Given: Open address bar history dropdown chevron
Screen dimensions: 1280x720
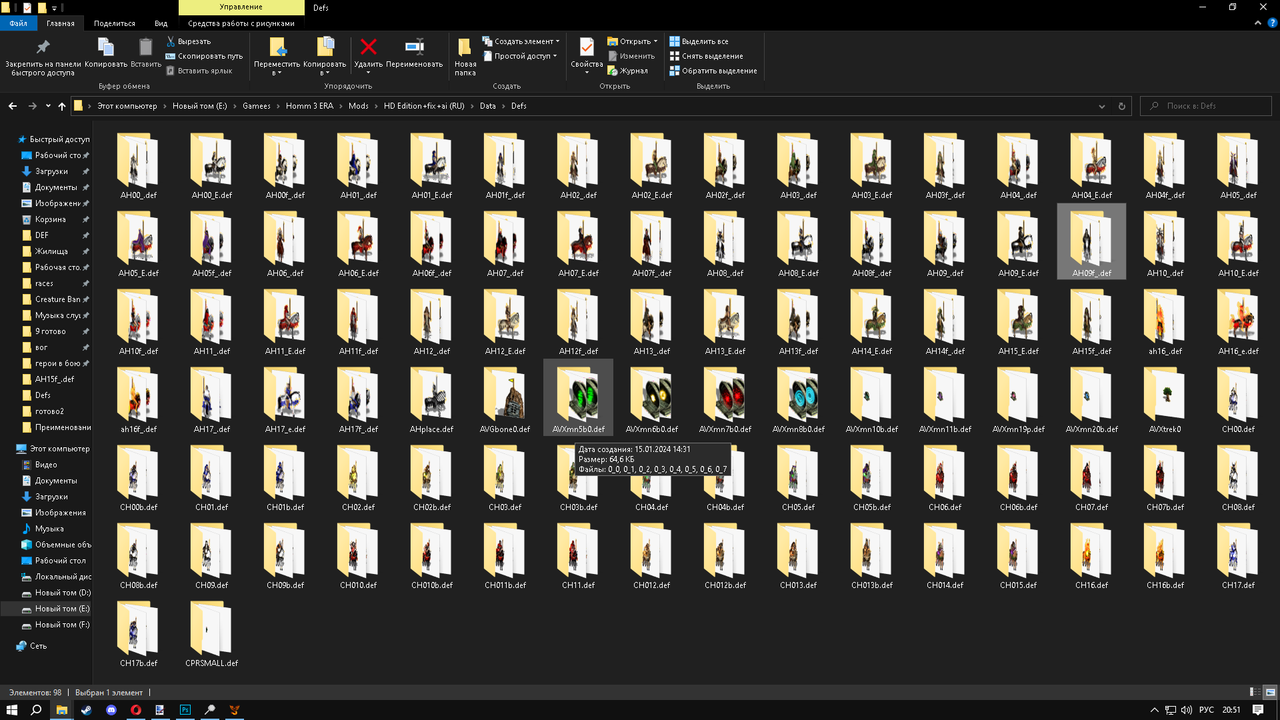Looking at the screenshot, I should [1102, 106].
